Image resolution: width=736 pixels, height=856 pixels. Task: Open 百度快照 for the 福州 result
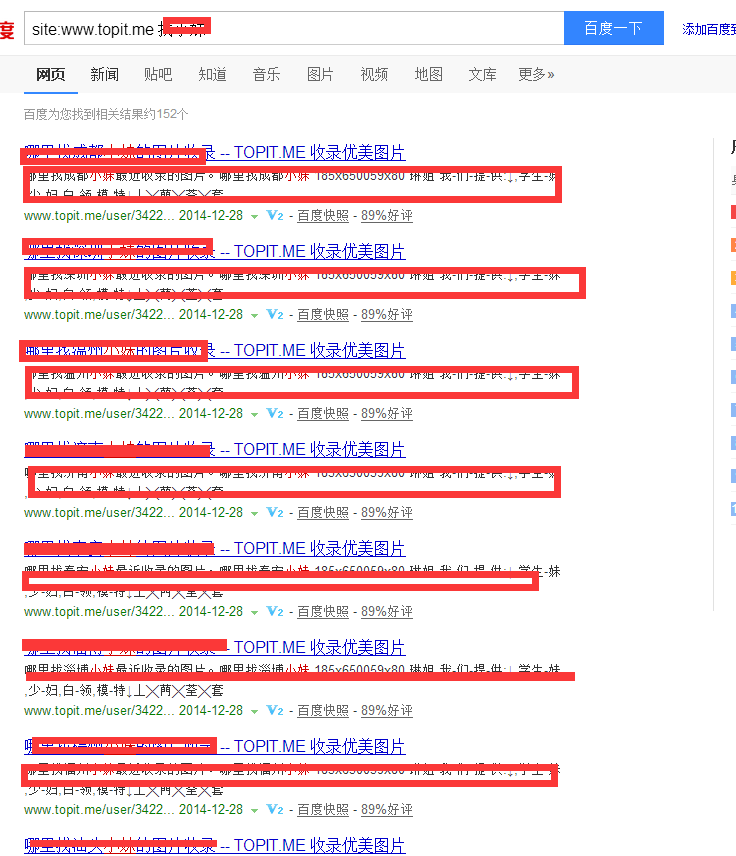(x=323, y=809)
